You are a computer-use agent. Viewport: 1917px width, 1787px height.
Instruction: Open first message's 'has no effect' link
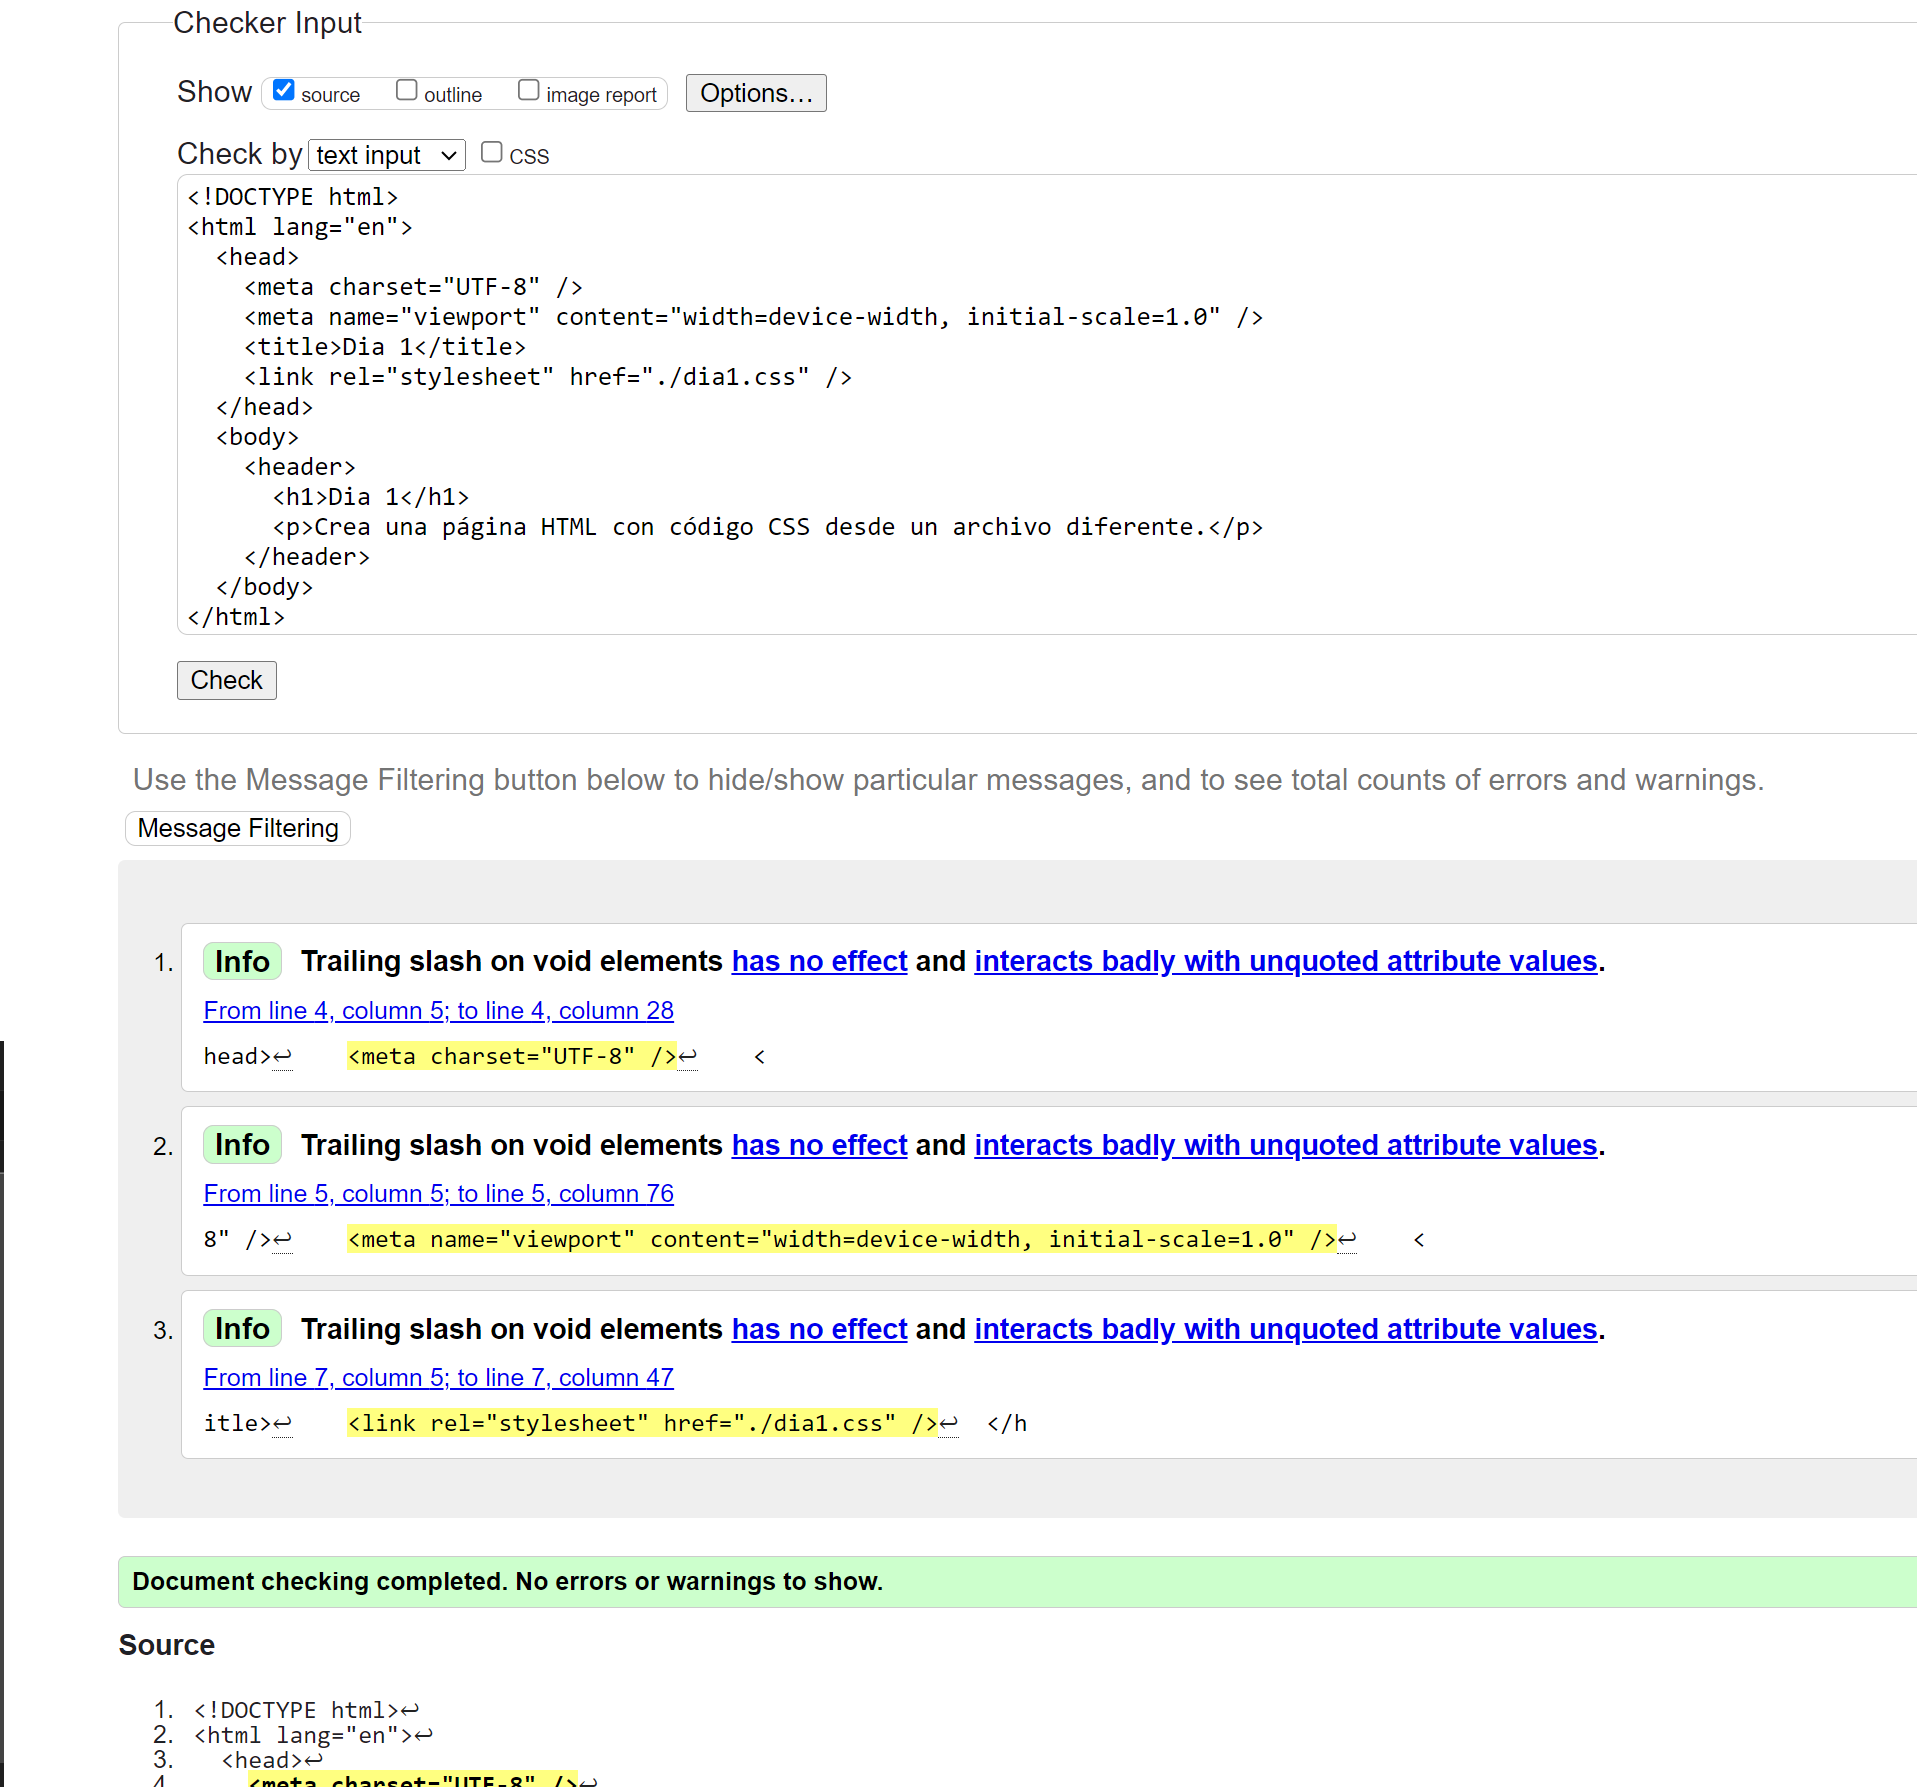819,961
